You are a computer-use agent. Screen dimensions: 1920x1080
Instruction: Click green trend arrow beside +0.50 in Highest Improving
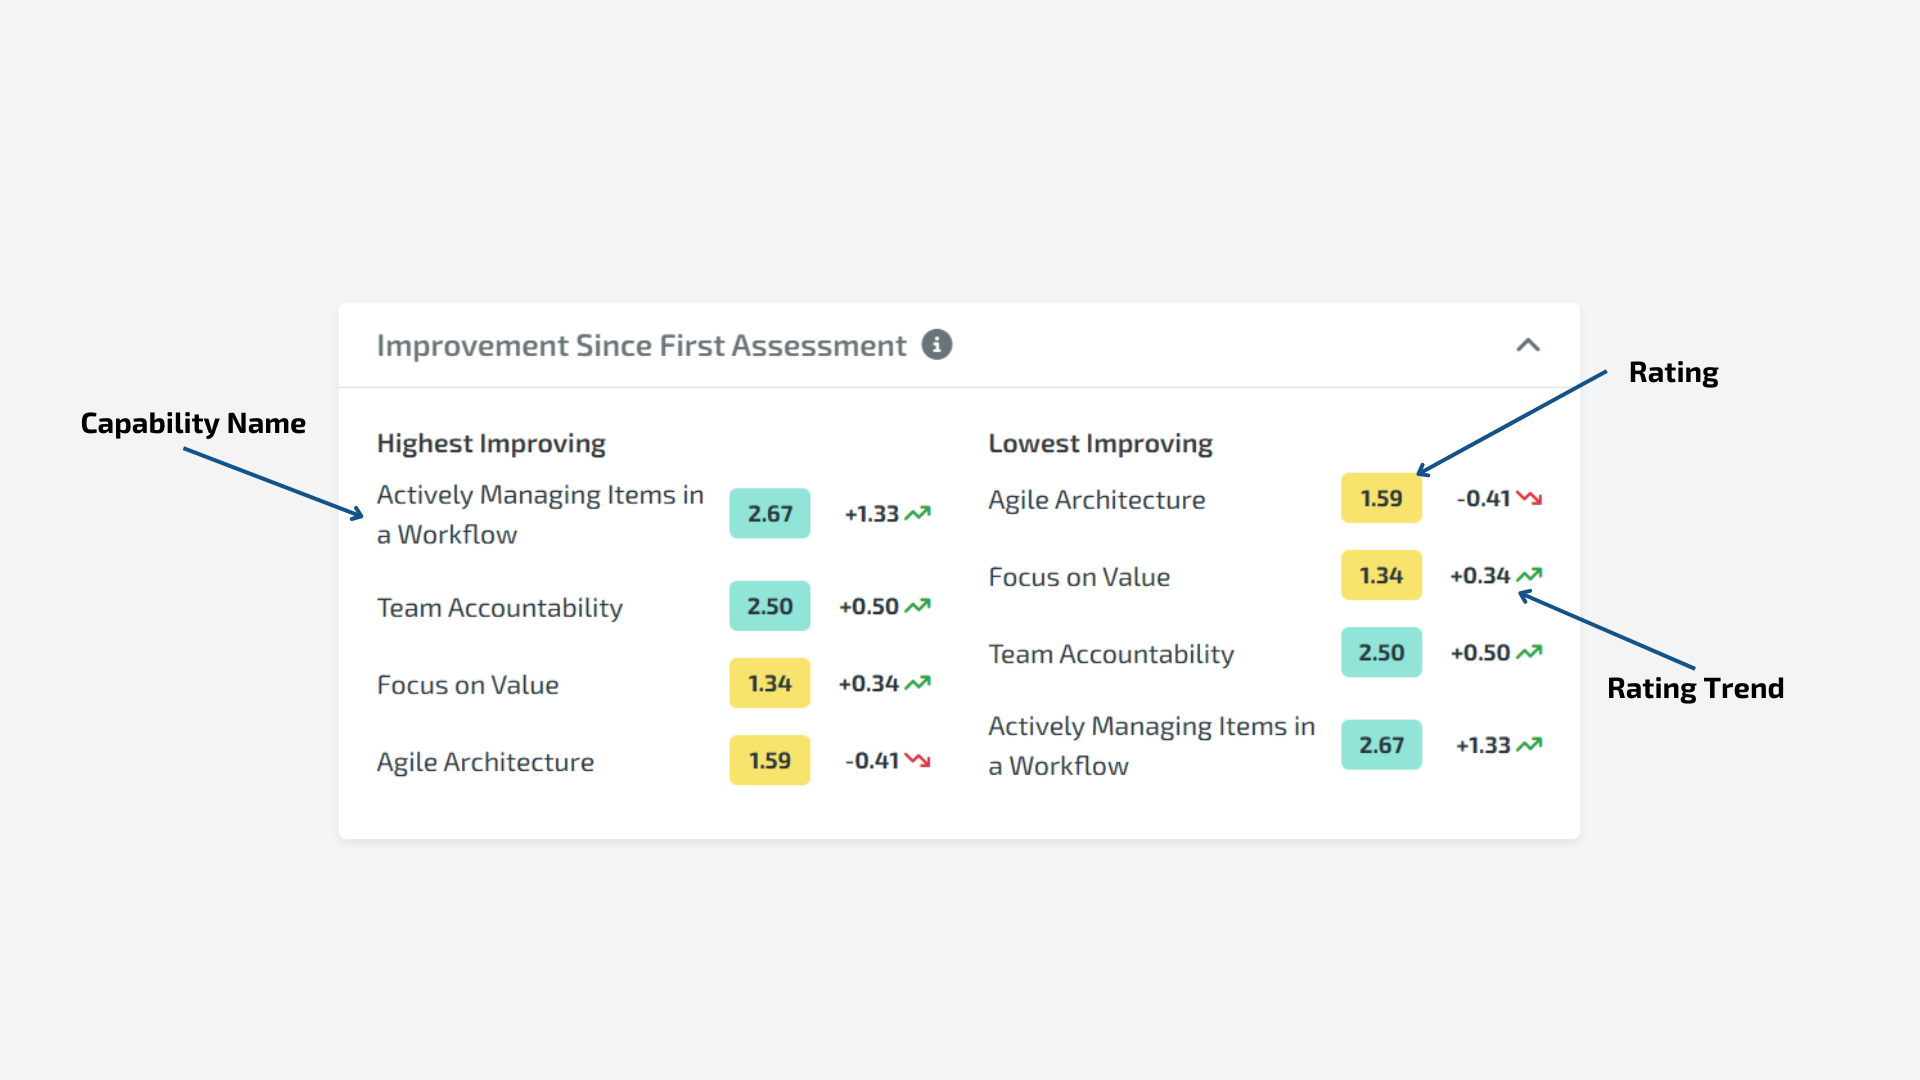click(918, 606)
